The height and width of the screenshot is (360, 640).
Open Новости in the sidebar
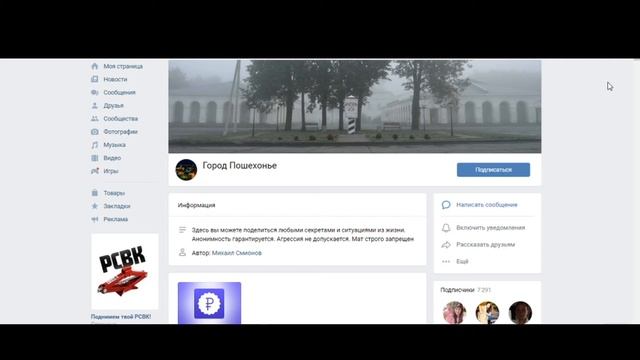click(x=115, y=79)
